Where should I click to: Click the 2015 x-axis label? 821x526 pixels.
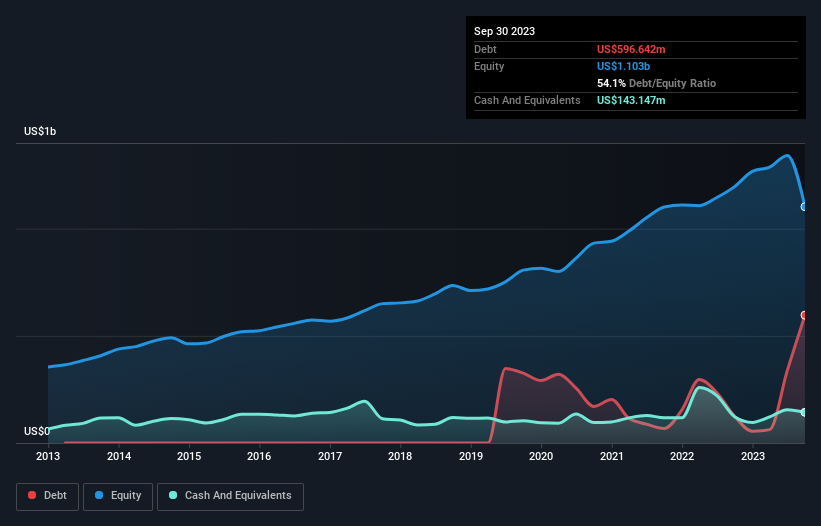[189, 456]
